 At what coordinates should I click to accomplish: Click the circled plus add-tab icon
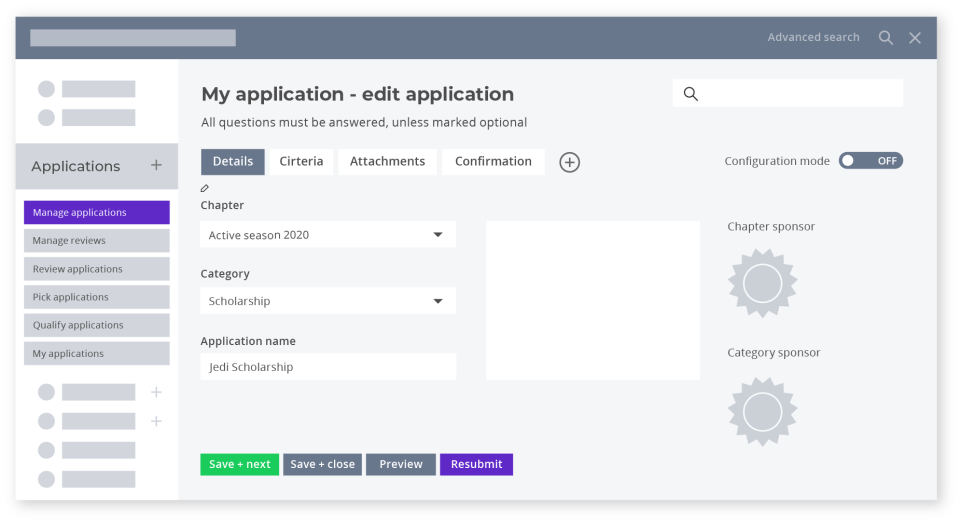[x=569, y=162]
